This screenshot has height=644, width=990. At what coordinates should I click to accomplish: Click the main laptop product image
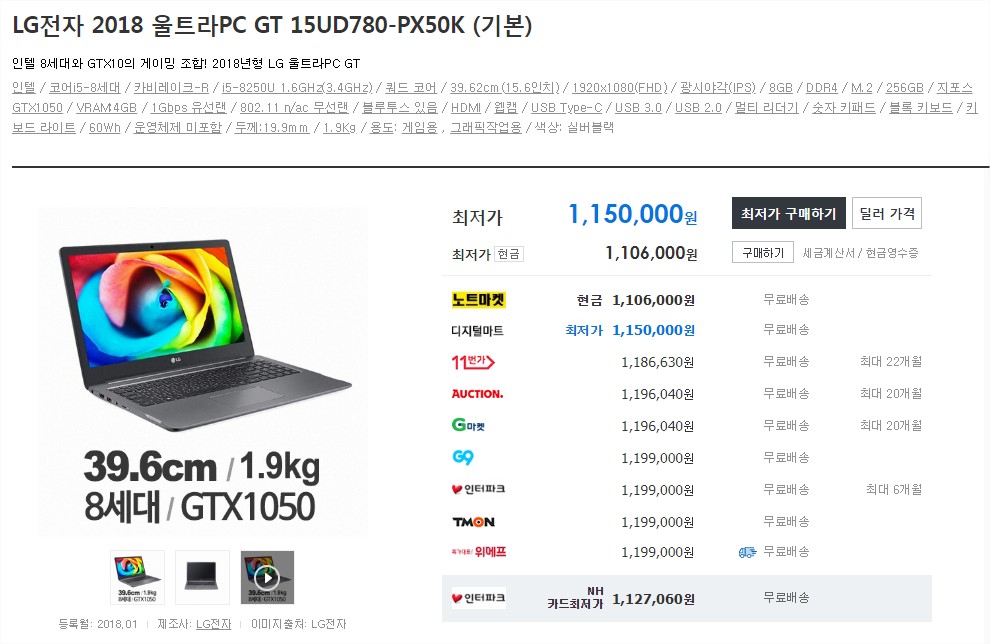pos(203,373)
